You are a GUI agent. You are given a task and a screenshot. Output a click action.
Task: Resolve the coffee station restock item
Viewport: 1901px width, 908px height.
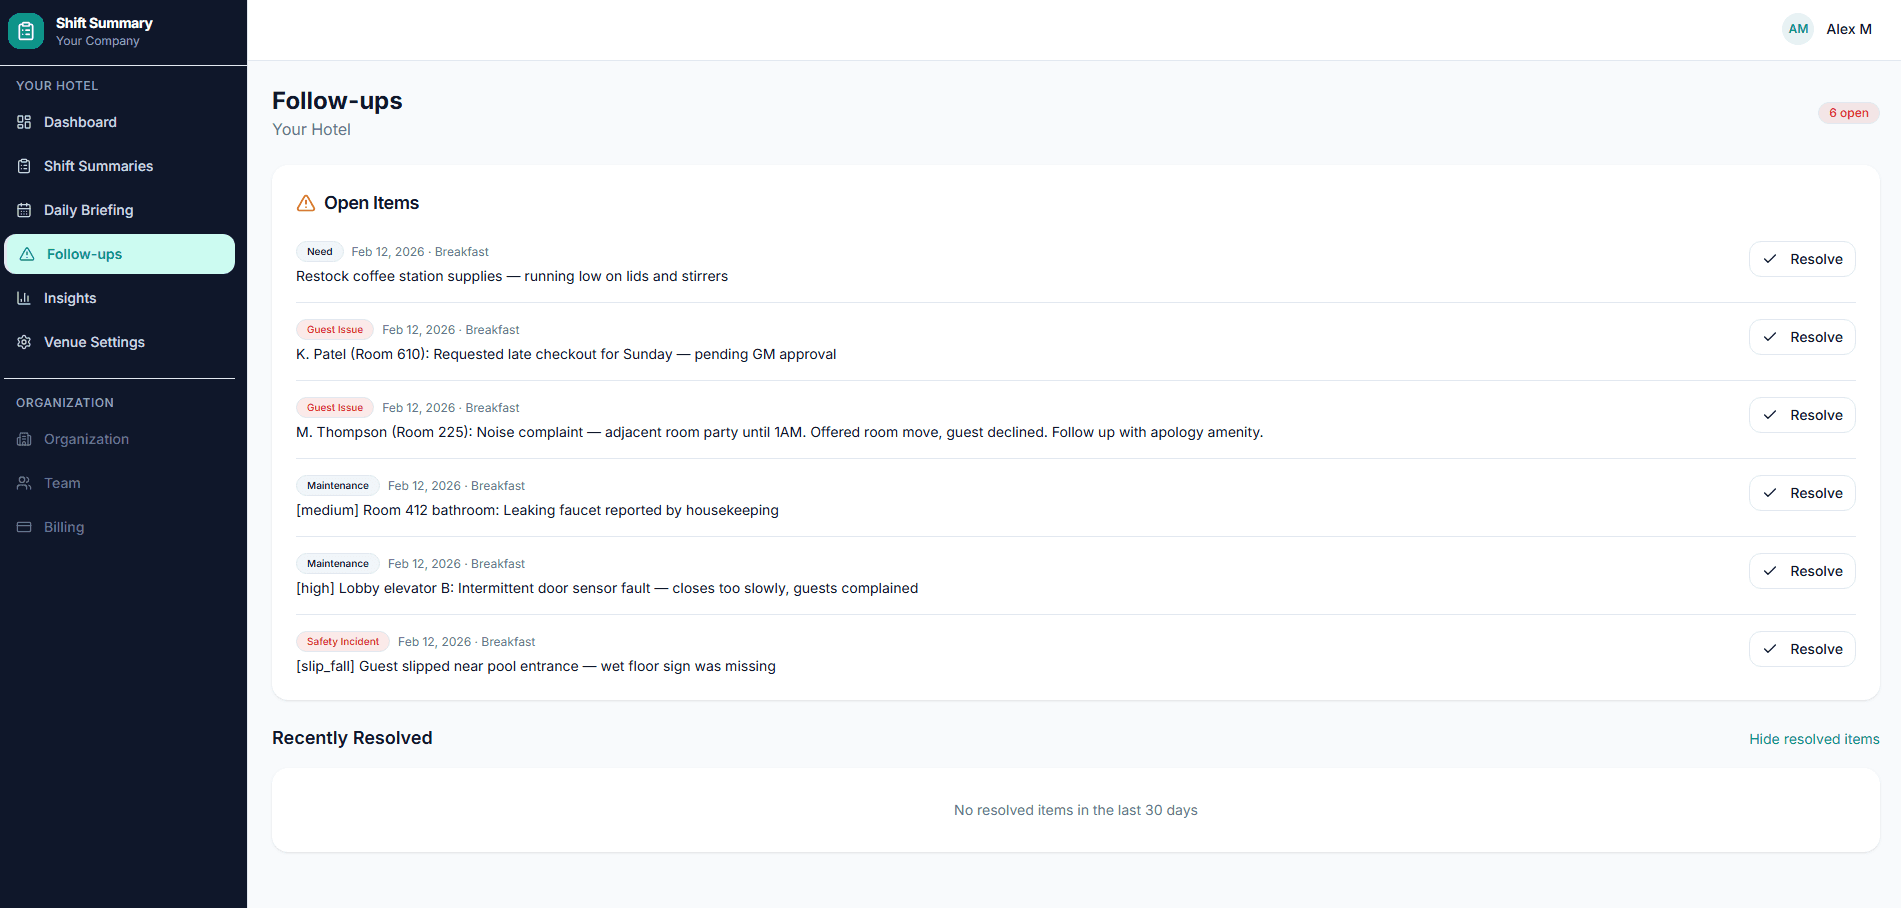(x=1801, y=258)
